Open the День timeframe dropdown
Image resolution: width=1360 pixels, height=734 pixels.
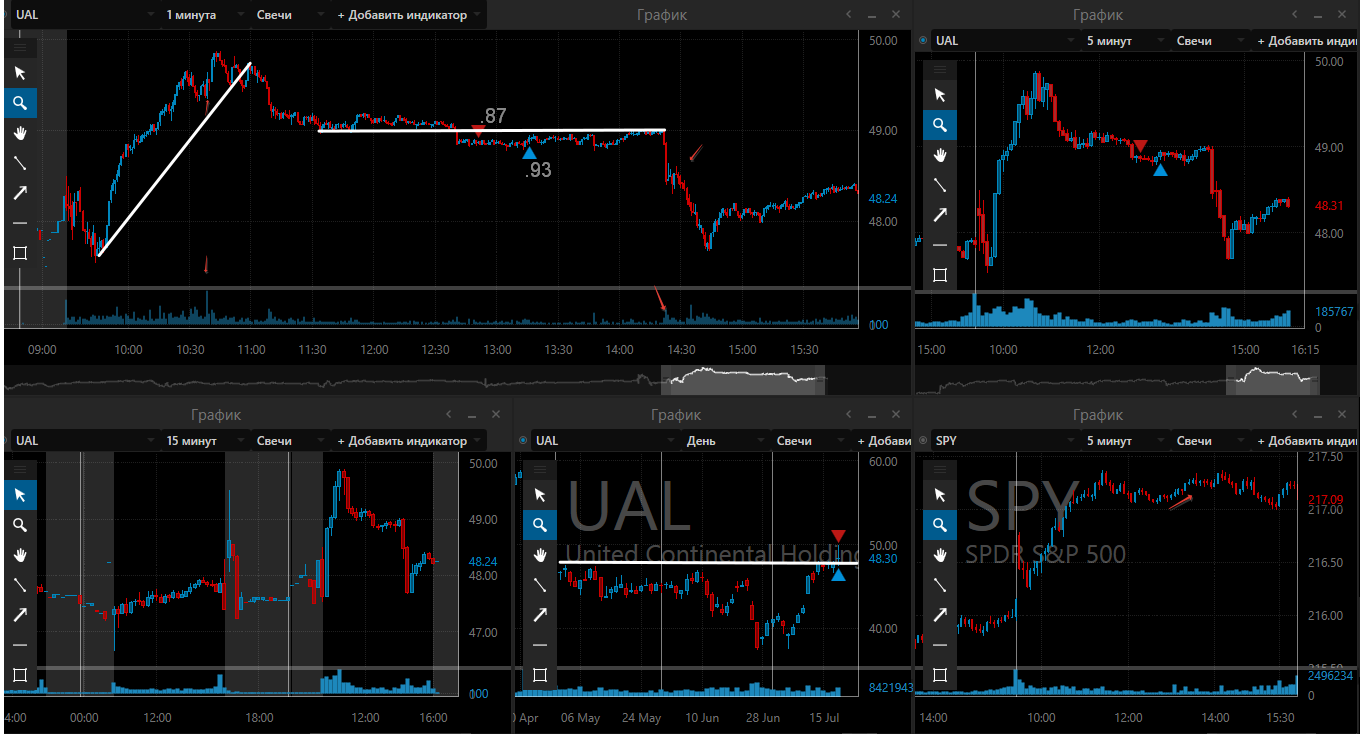pos(724,441)
